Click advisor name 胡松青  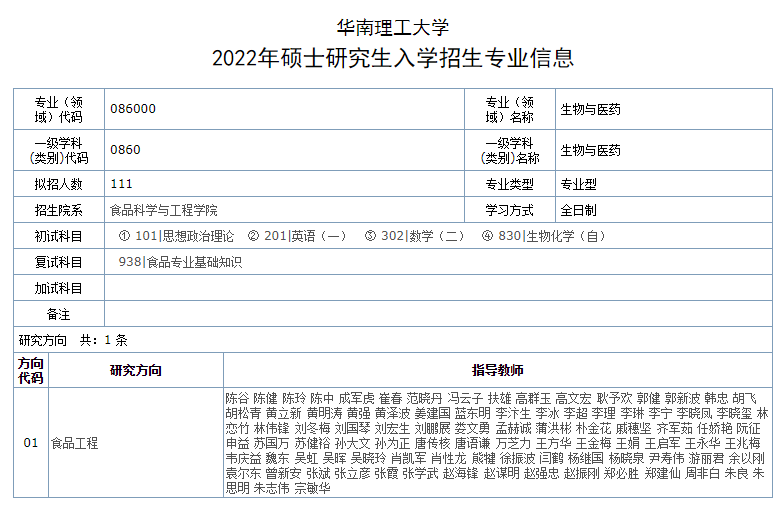pyautogui.click(x=244, y=413)
